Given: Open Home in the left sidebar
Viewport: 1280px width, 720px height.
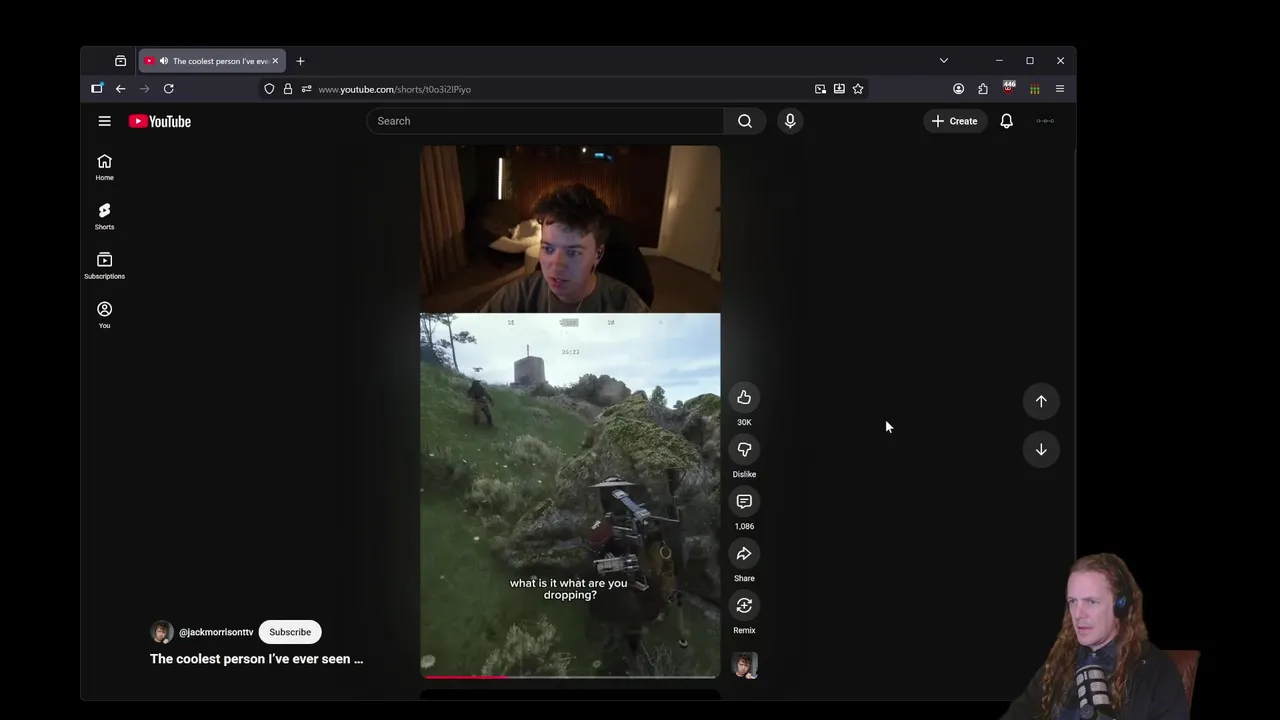Looking at the screenshot, I should point(104,167).
